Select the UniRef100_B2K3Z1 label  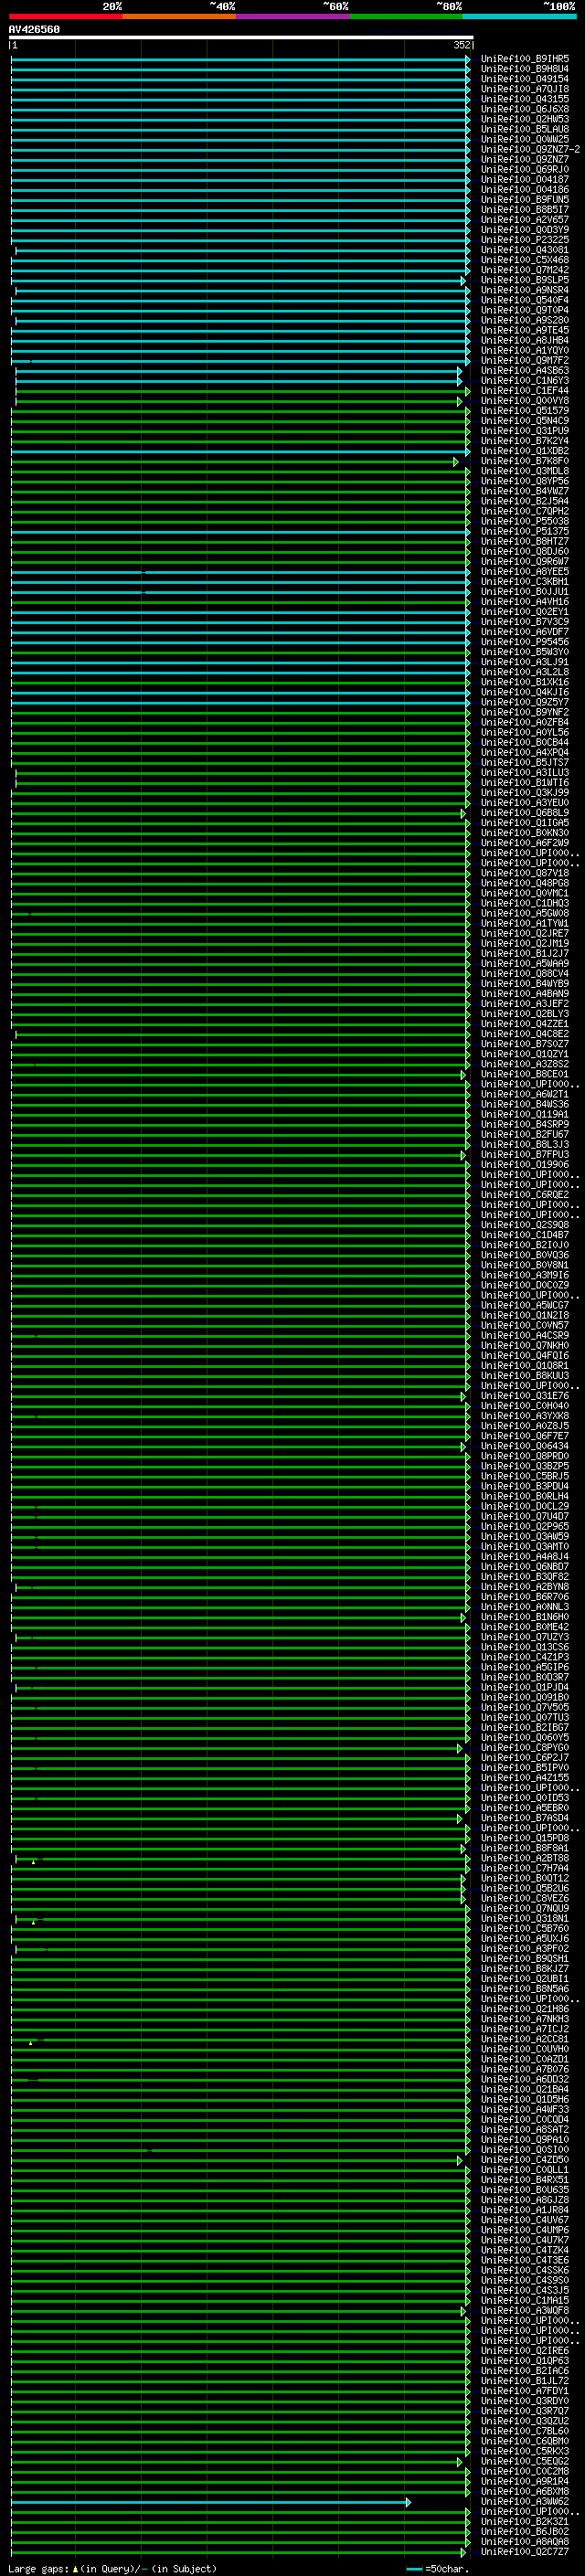(x=524, y=2522)
